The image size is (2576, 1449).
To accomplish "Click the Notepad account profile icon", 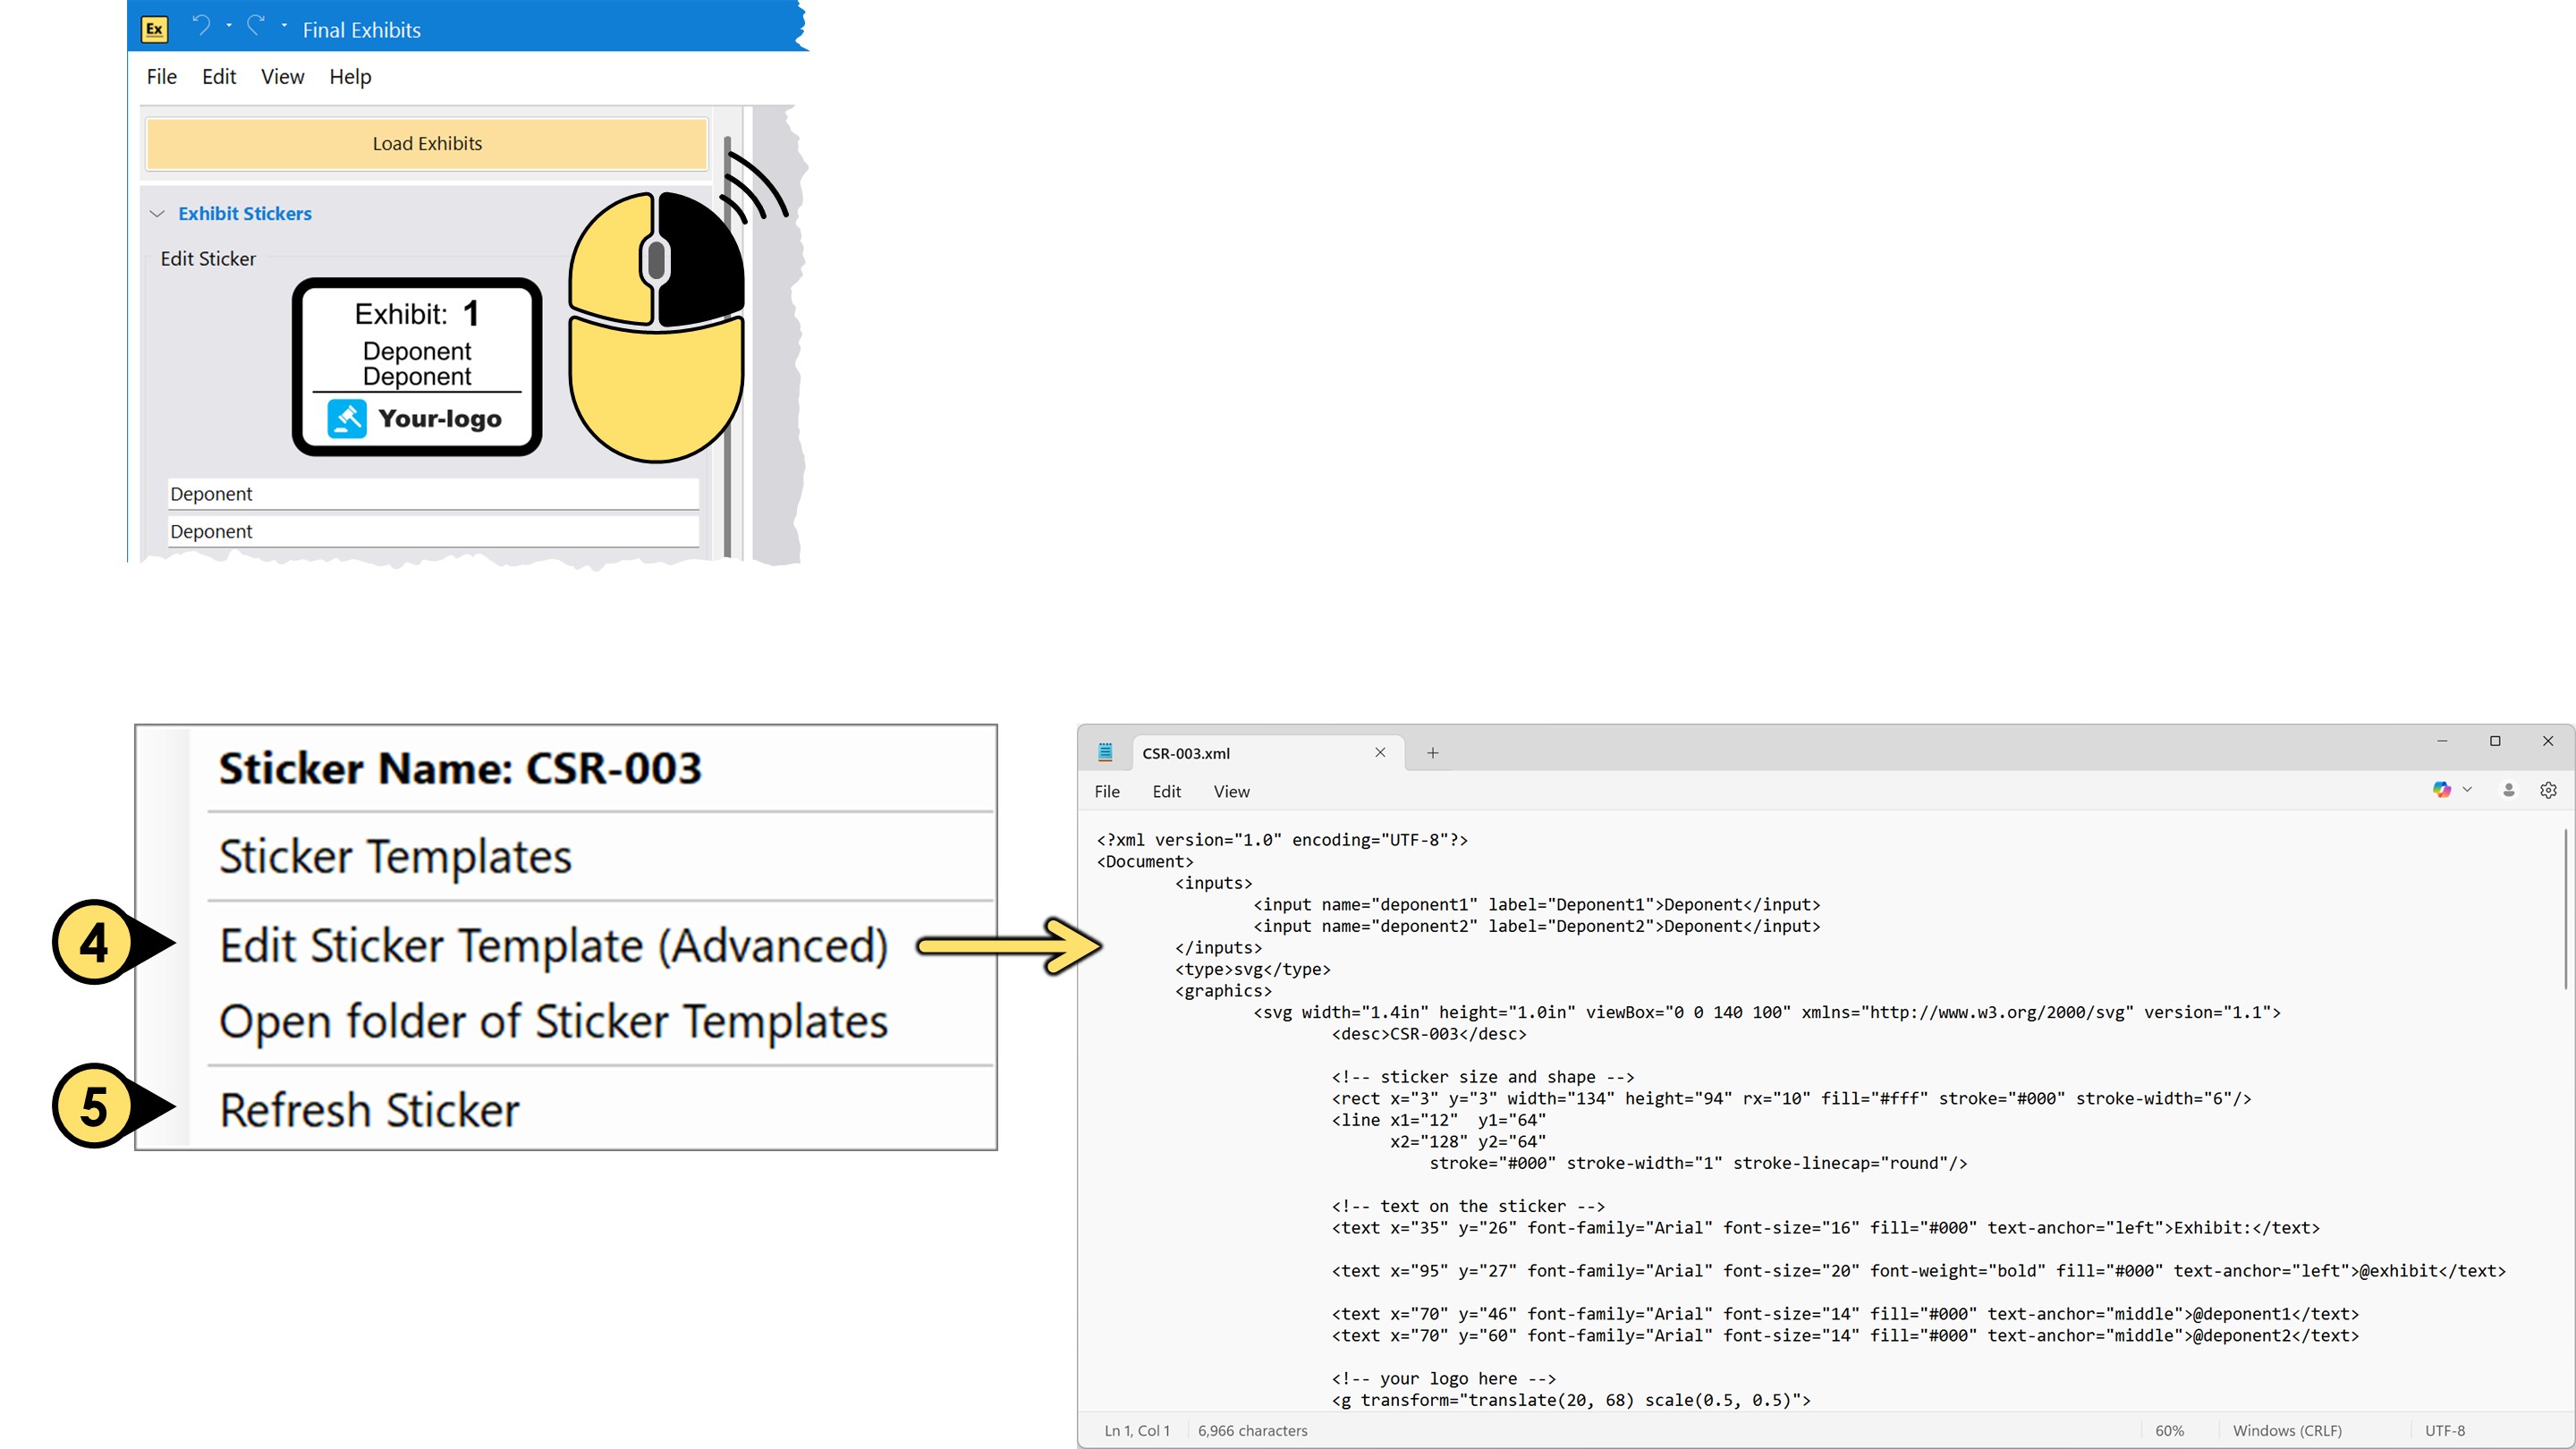I will [2508, 790].
